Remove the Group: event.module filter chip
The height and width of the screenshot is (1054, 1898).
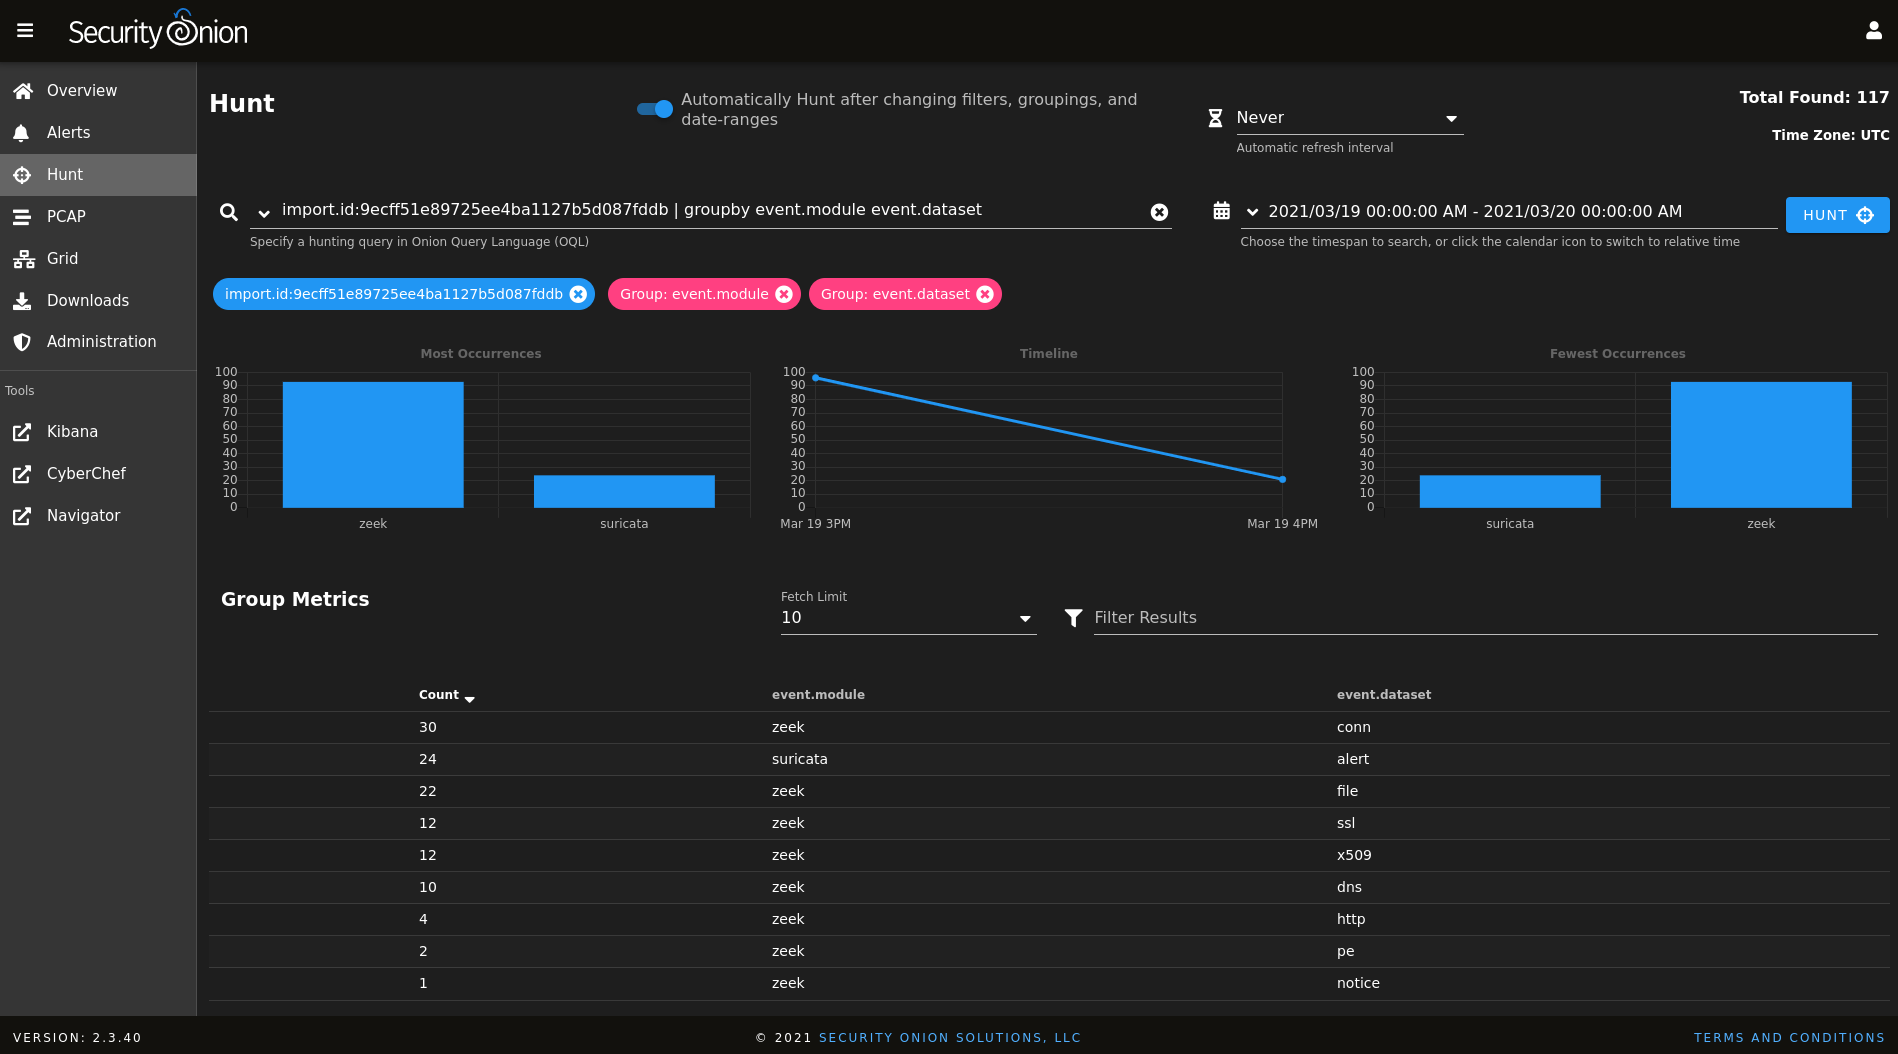coord(784,294)
